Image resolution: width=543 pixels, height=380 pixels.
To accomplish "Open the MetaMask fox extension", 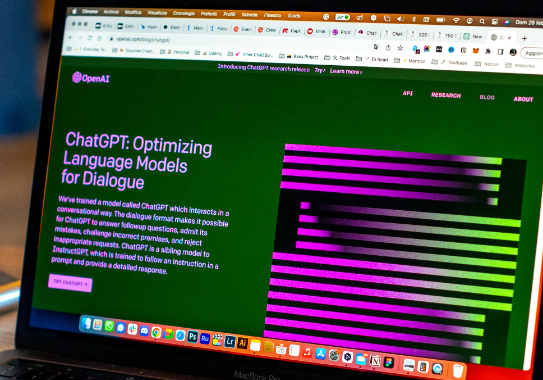I will 476,51.
